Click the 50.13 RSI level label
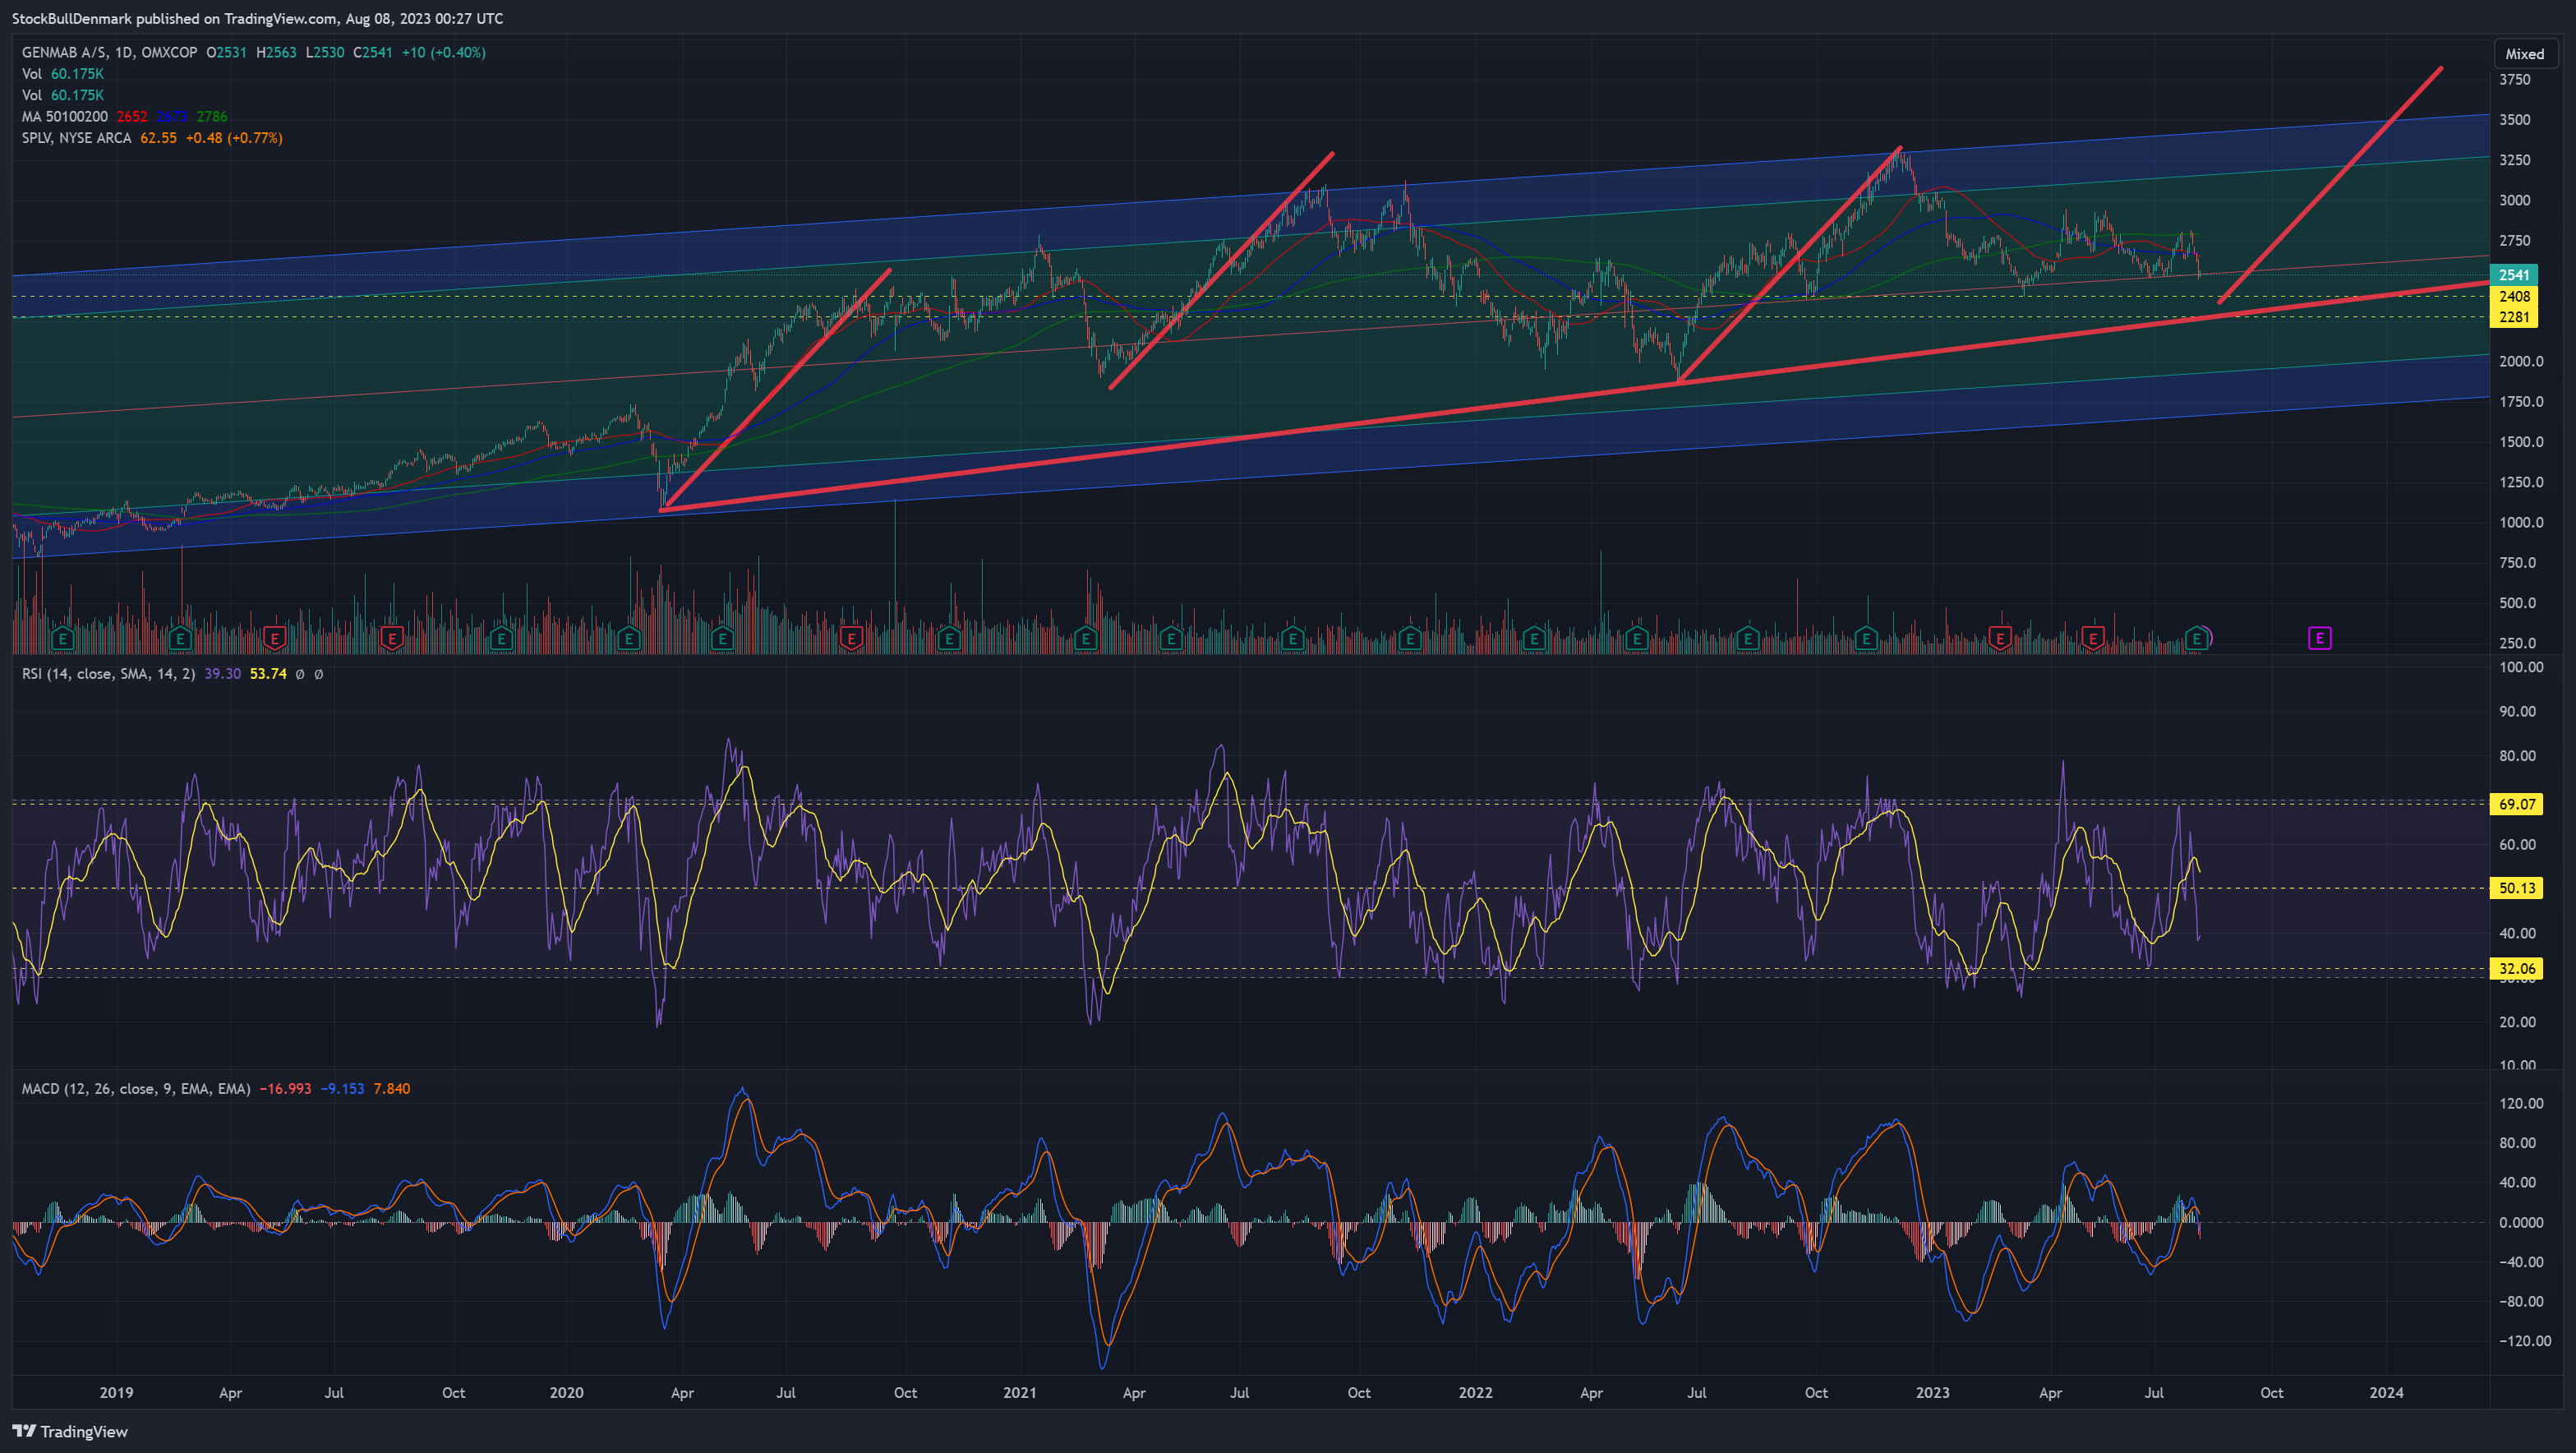The height and width of the screenshot is (1453, 2576). 2516,888
